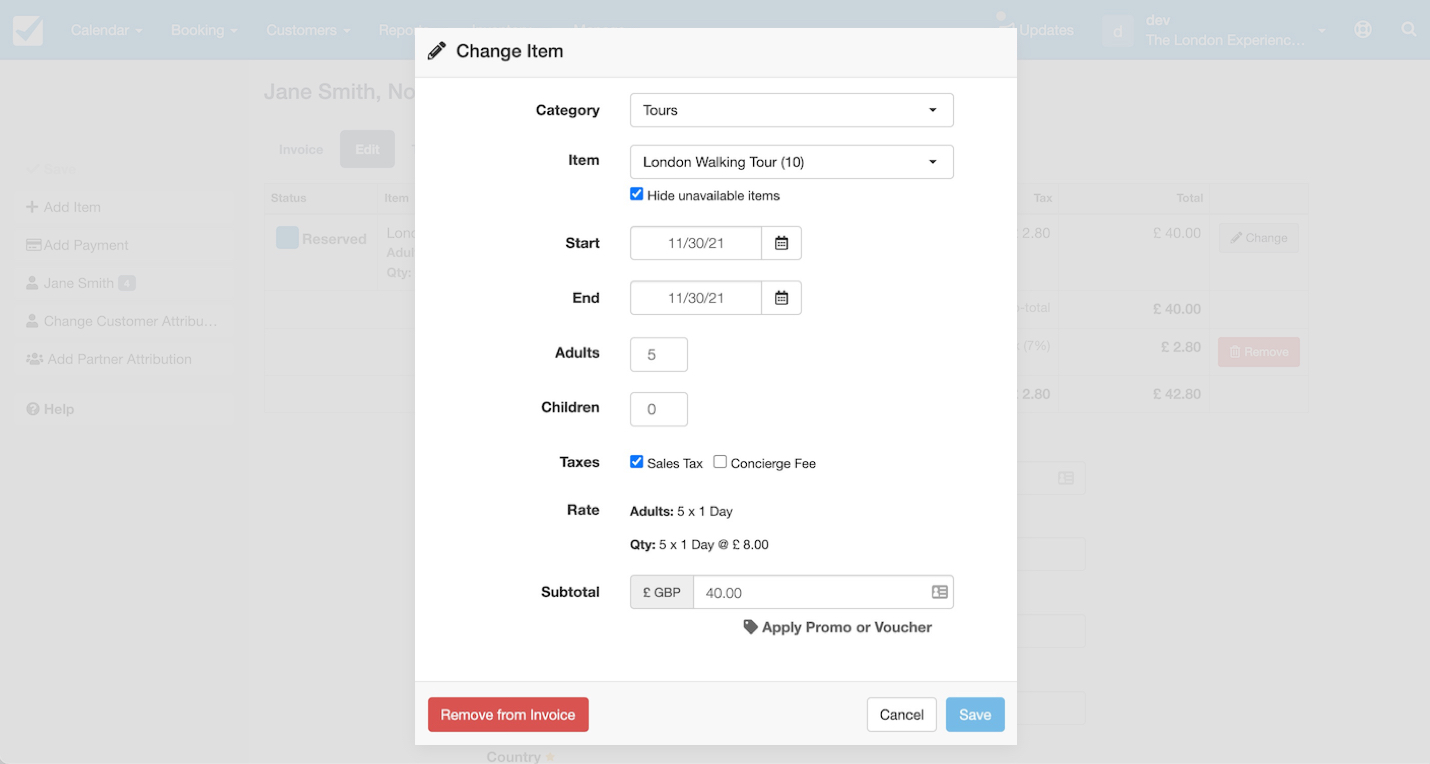This screenshot has height=764, width=1430.
Task: Open the globe language icon in top bar
Action: click(1362, 30)
